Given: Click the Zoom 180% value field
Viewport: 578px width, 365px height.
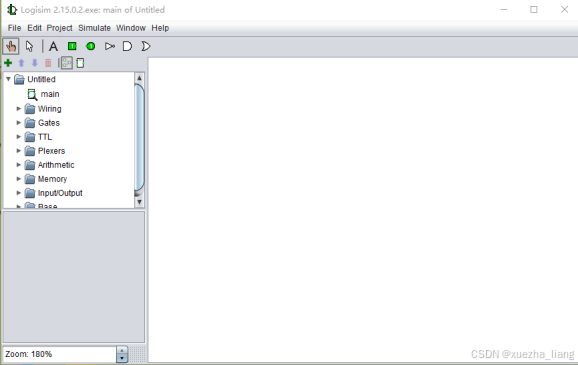Looking at the screenshot, I should [59, 354].
